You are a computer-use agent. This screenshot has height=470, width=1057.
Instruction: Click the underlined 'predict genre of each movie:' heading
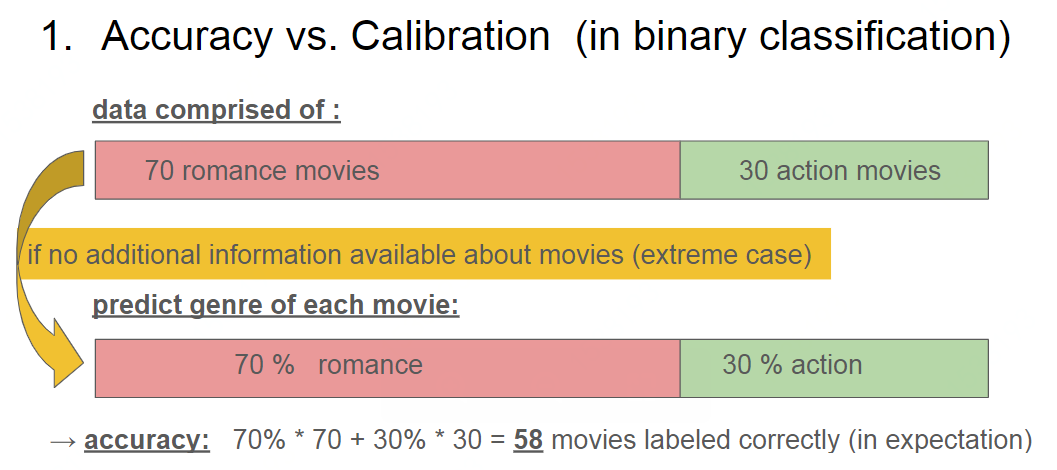276,304
